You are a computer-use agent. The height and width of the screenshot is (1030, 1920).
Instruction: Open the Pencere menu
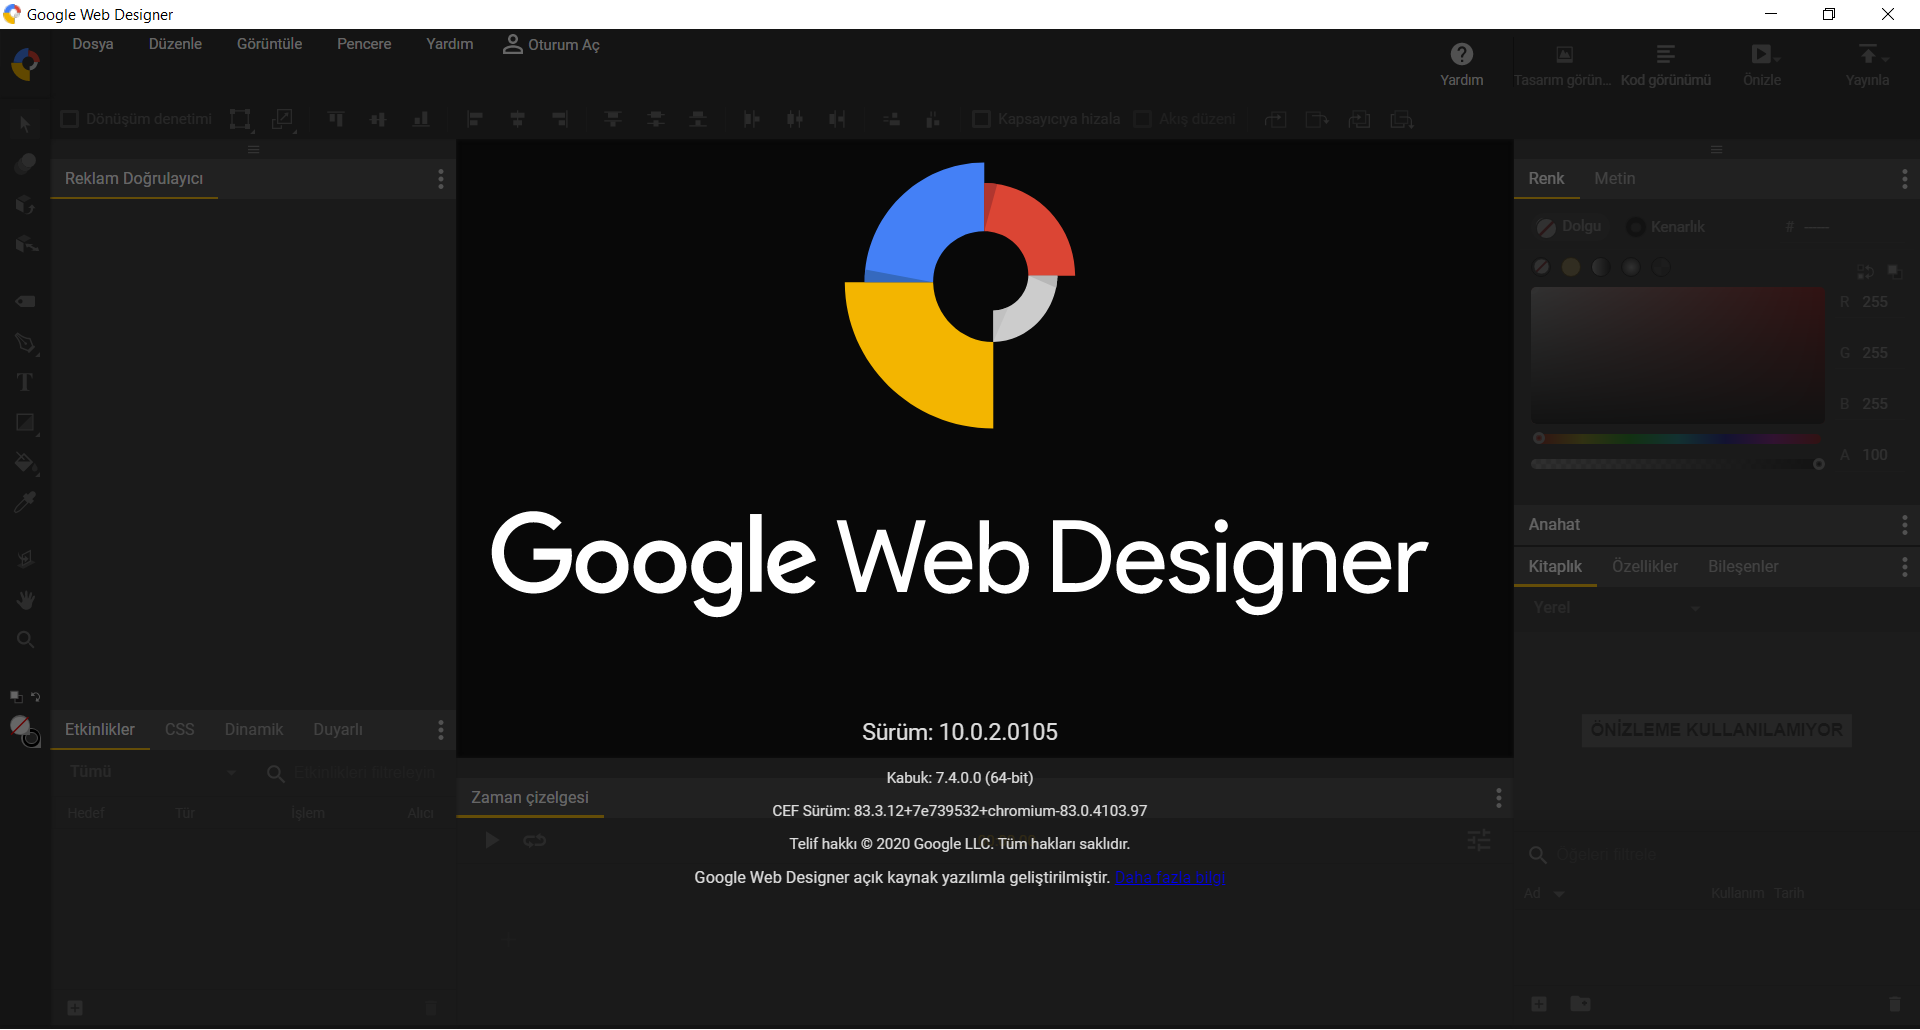point(364,44)
